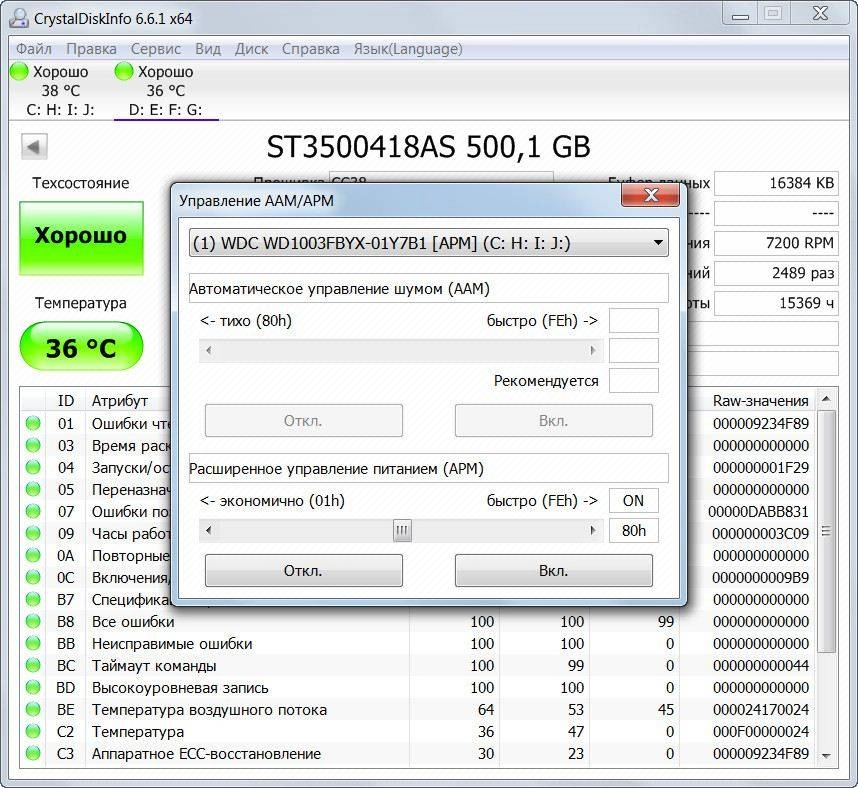Click the APM Вкл. button
The width and height of the screenshot is (858, 788).
[554, 571]
